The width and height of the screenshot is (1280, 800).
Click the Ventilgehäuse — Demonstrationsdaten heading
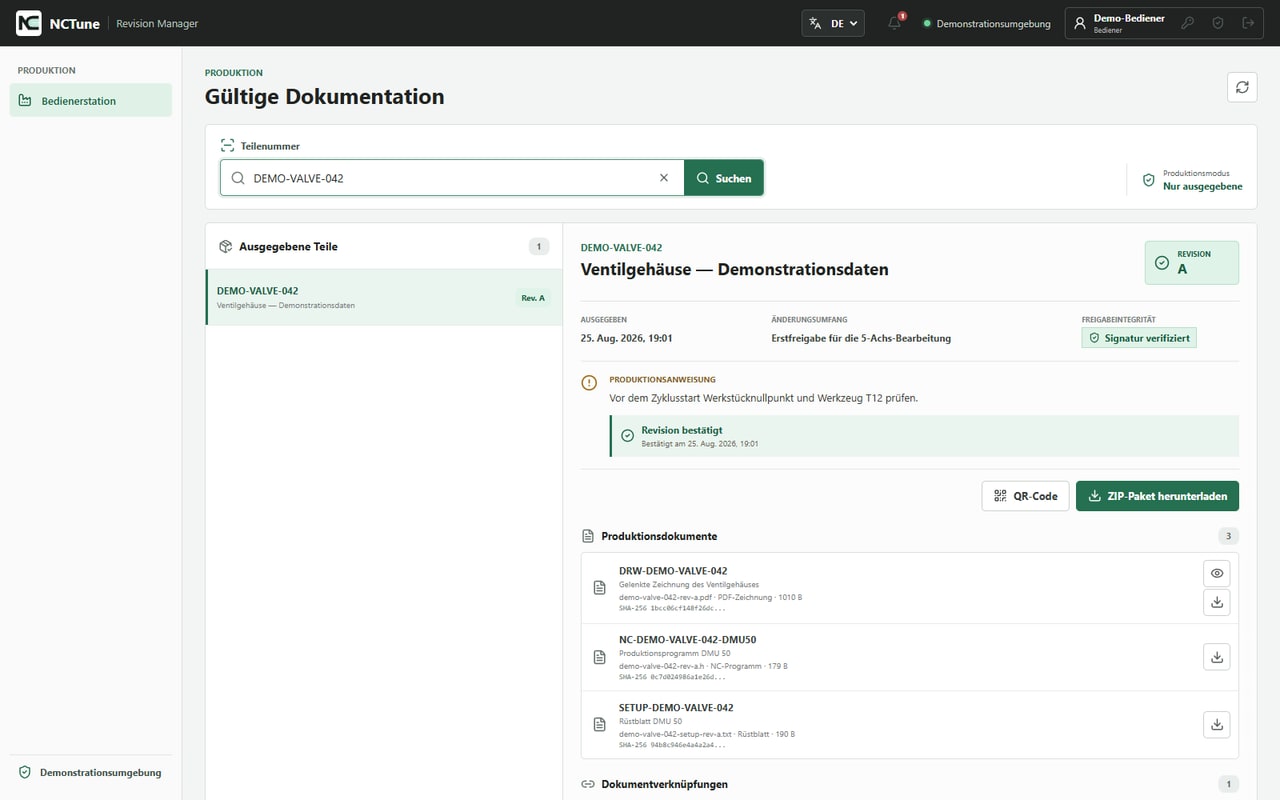click(x=735, y=269)
